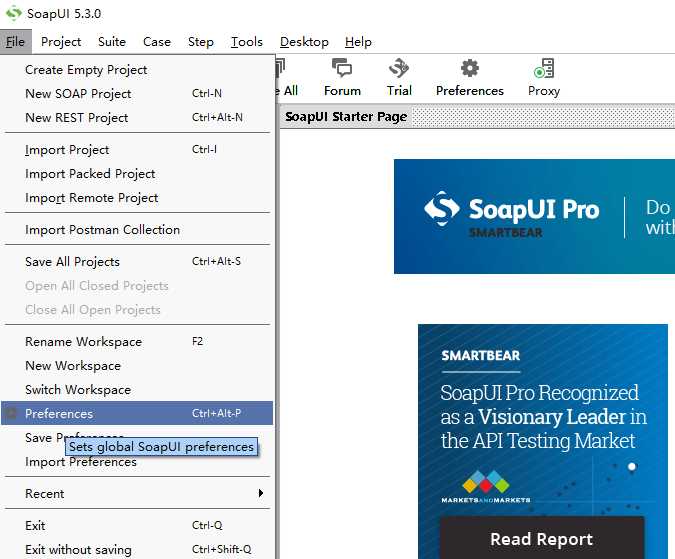Screen dimensions: 675x559
Task: Click Save All Projects
Action: 137,262
